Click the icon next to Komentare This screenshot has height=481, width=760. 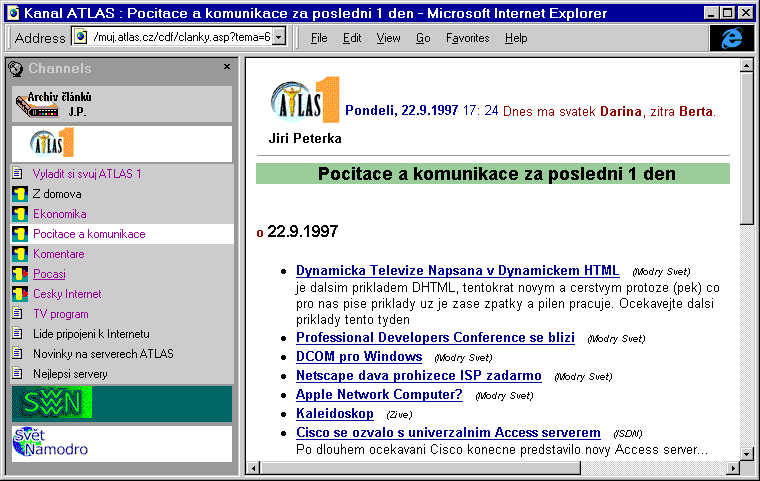[20, 254]
